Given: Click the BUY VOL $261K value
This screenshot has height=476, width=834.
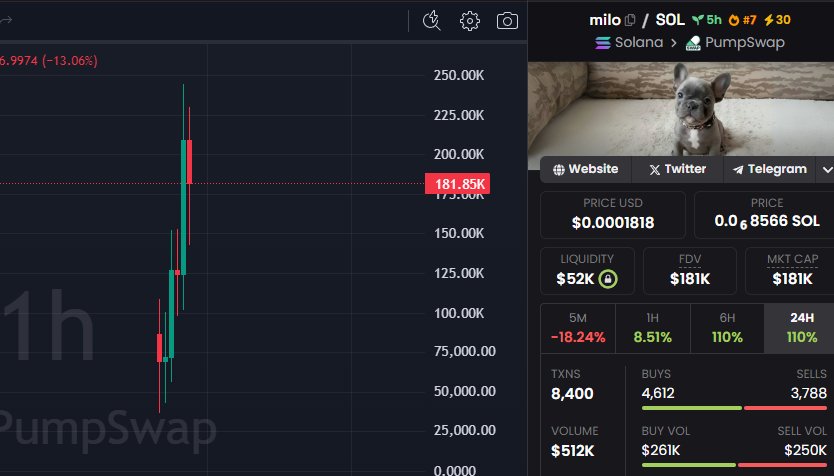Looking at the screenshot, I should [661, 450].
